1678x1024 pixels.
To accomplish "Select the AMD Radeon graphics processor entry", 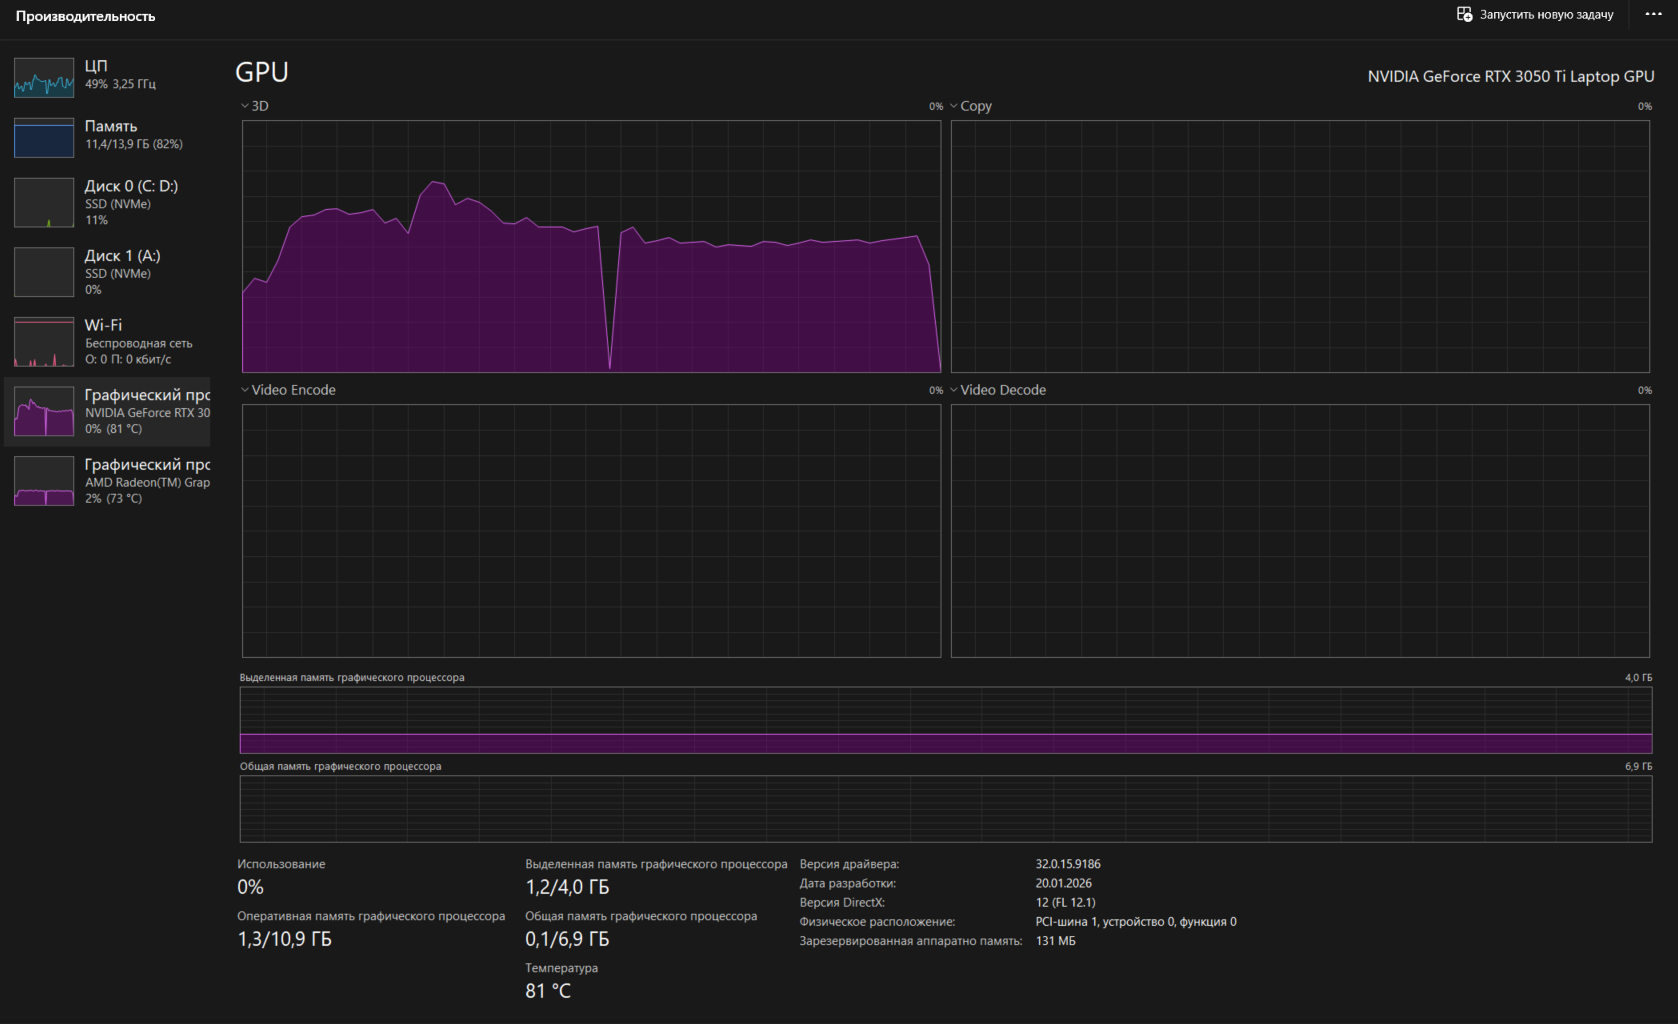I will tap(108, 481).
